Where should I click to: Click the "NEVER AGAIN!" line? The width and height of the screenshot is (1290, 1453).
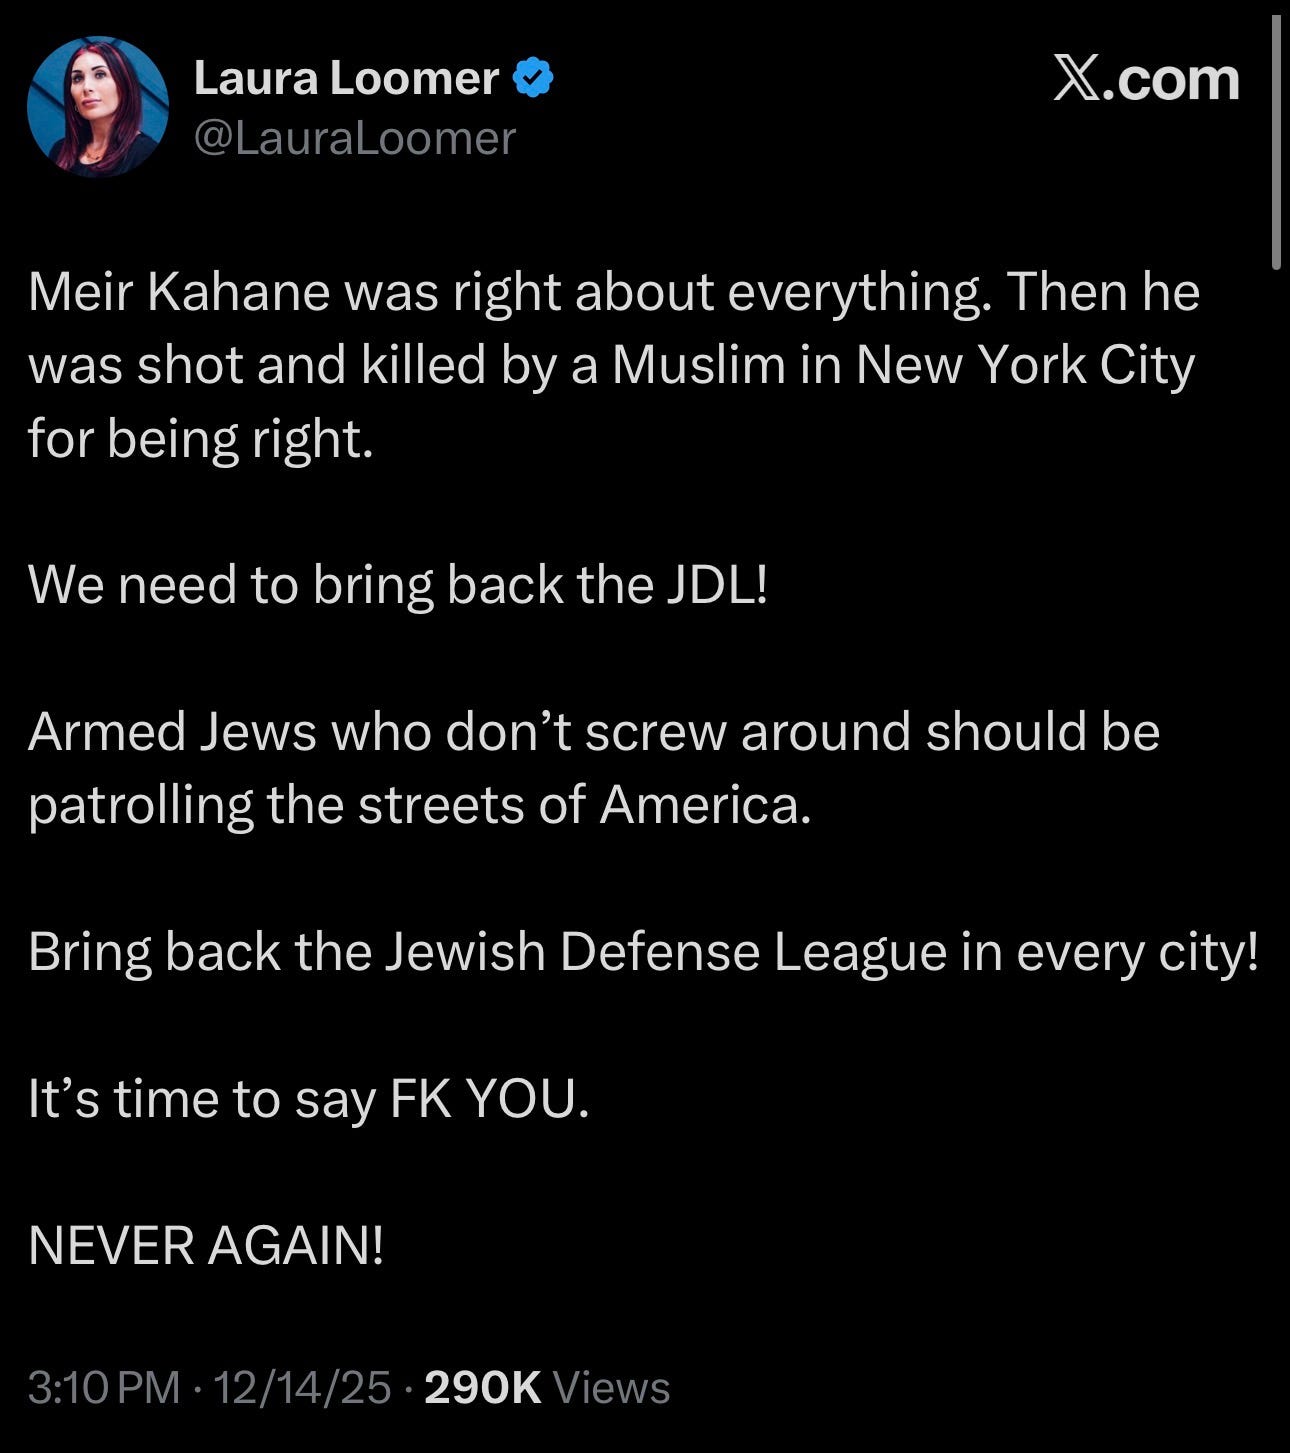pyautogui.click(x=206, y=1246)
